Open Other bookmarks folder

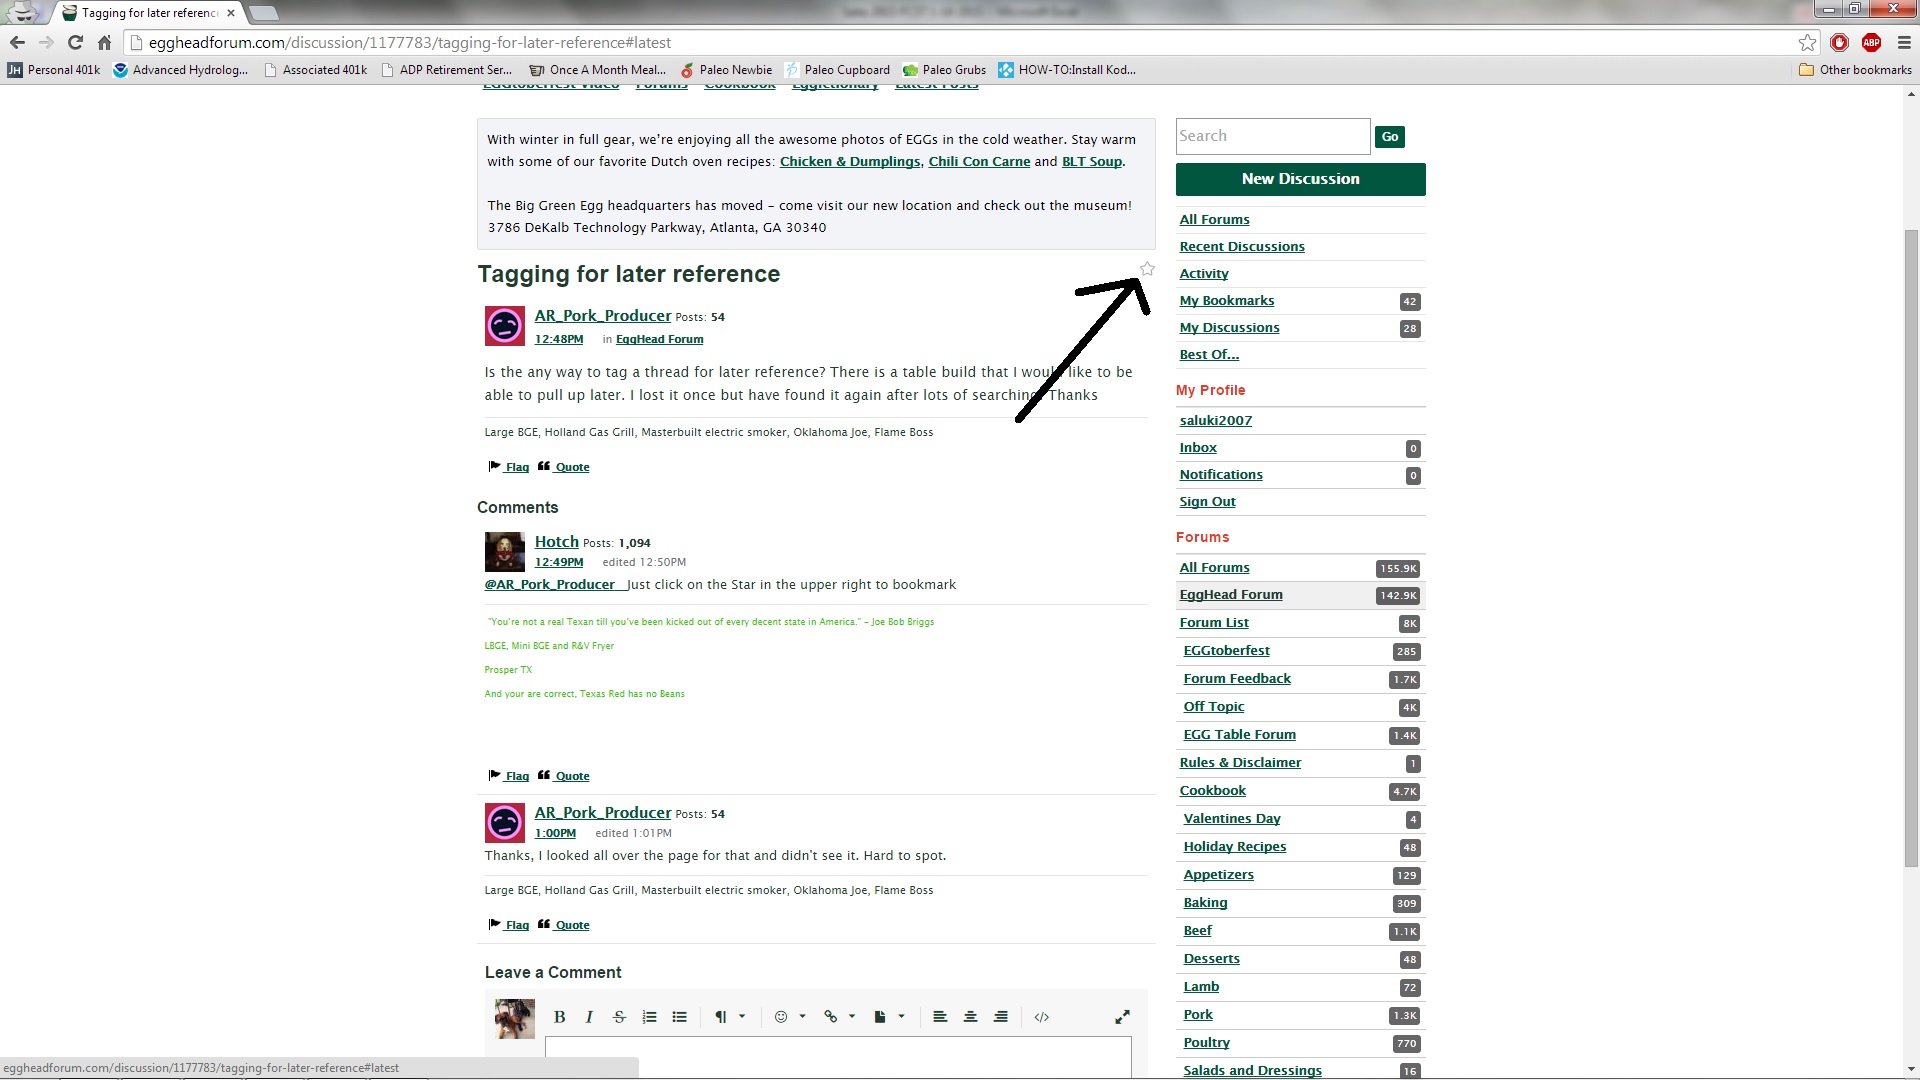[x=1855, y=70]
